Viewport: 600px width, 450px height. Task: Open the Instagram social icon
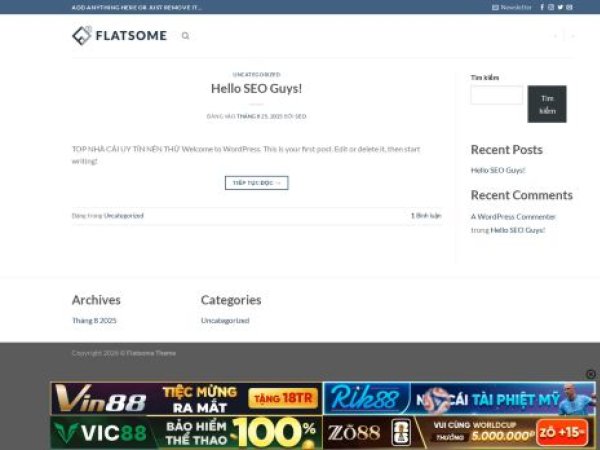coord(551,7)
